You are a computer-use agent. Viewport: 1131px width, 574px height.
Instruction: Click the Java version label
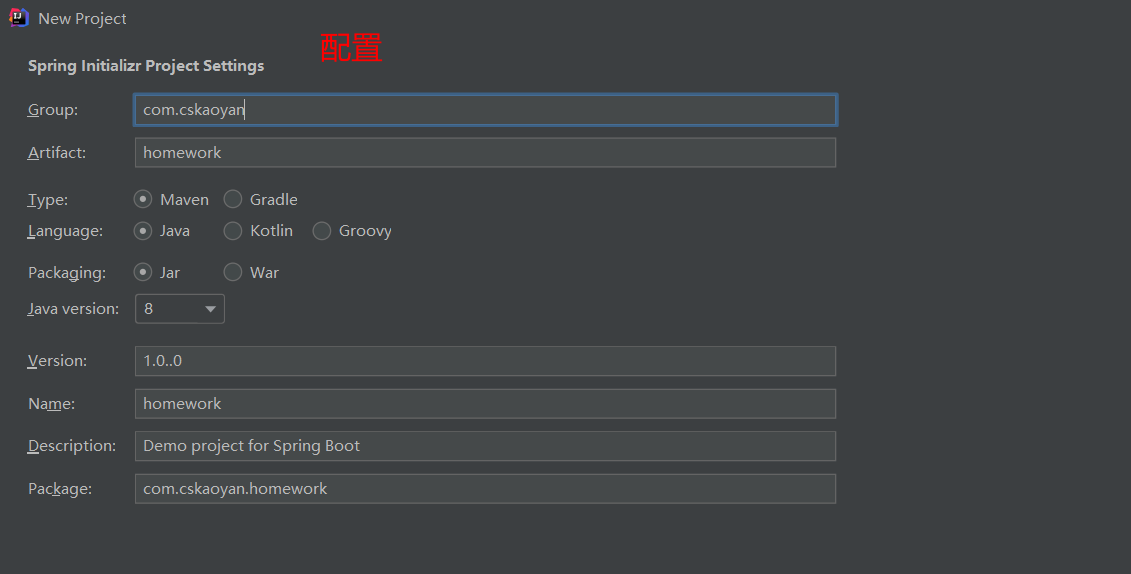pos(73,309)
